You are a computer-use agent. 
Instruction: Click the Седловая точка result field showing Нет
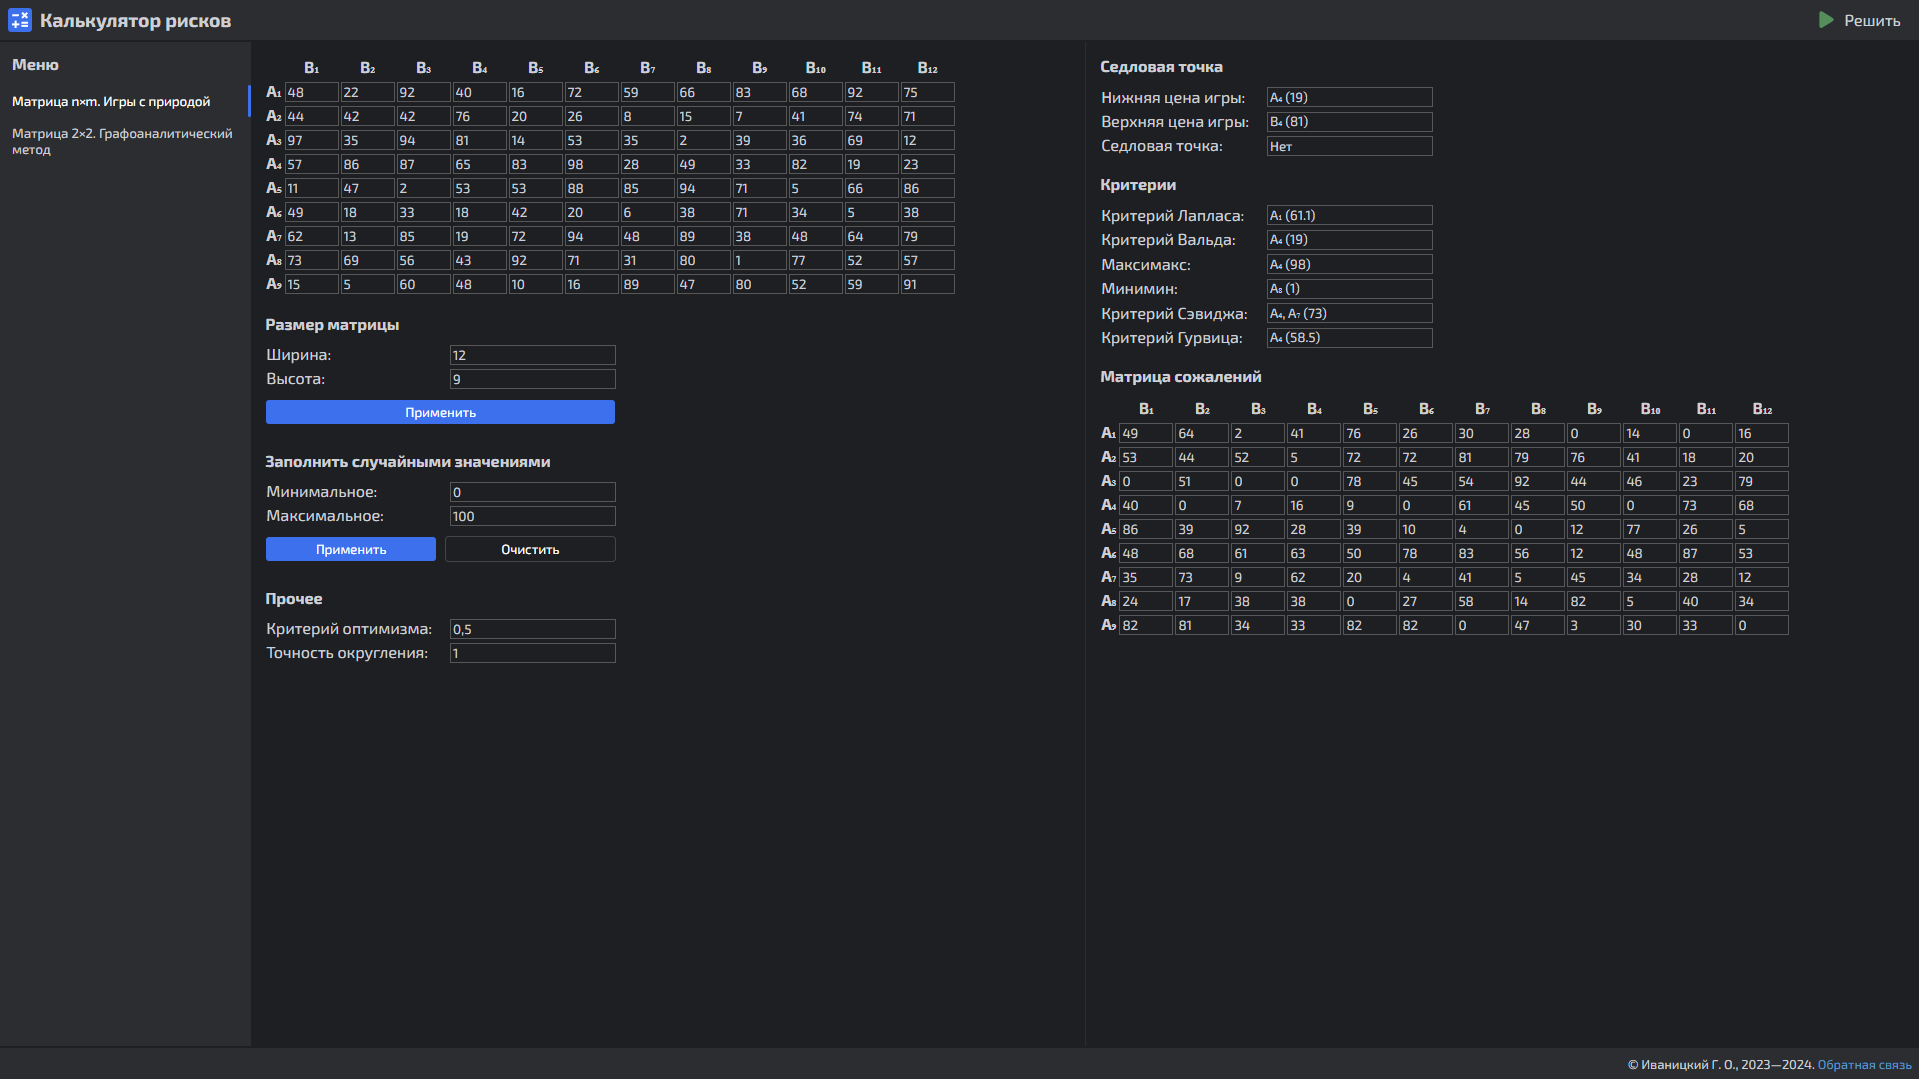pos(1349,146)
